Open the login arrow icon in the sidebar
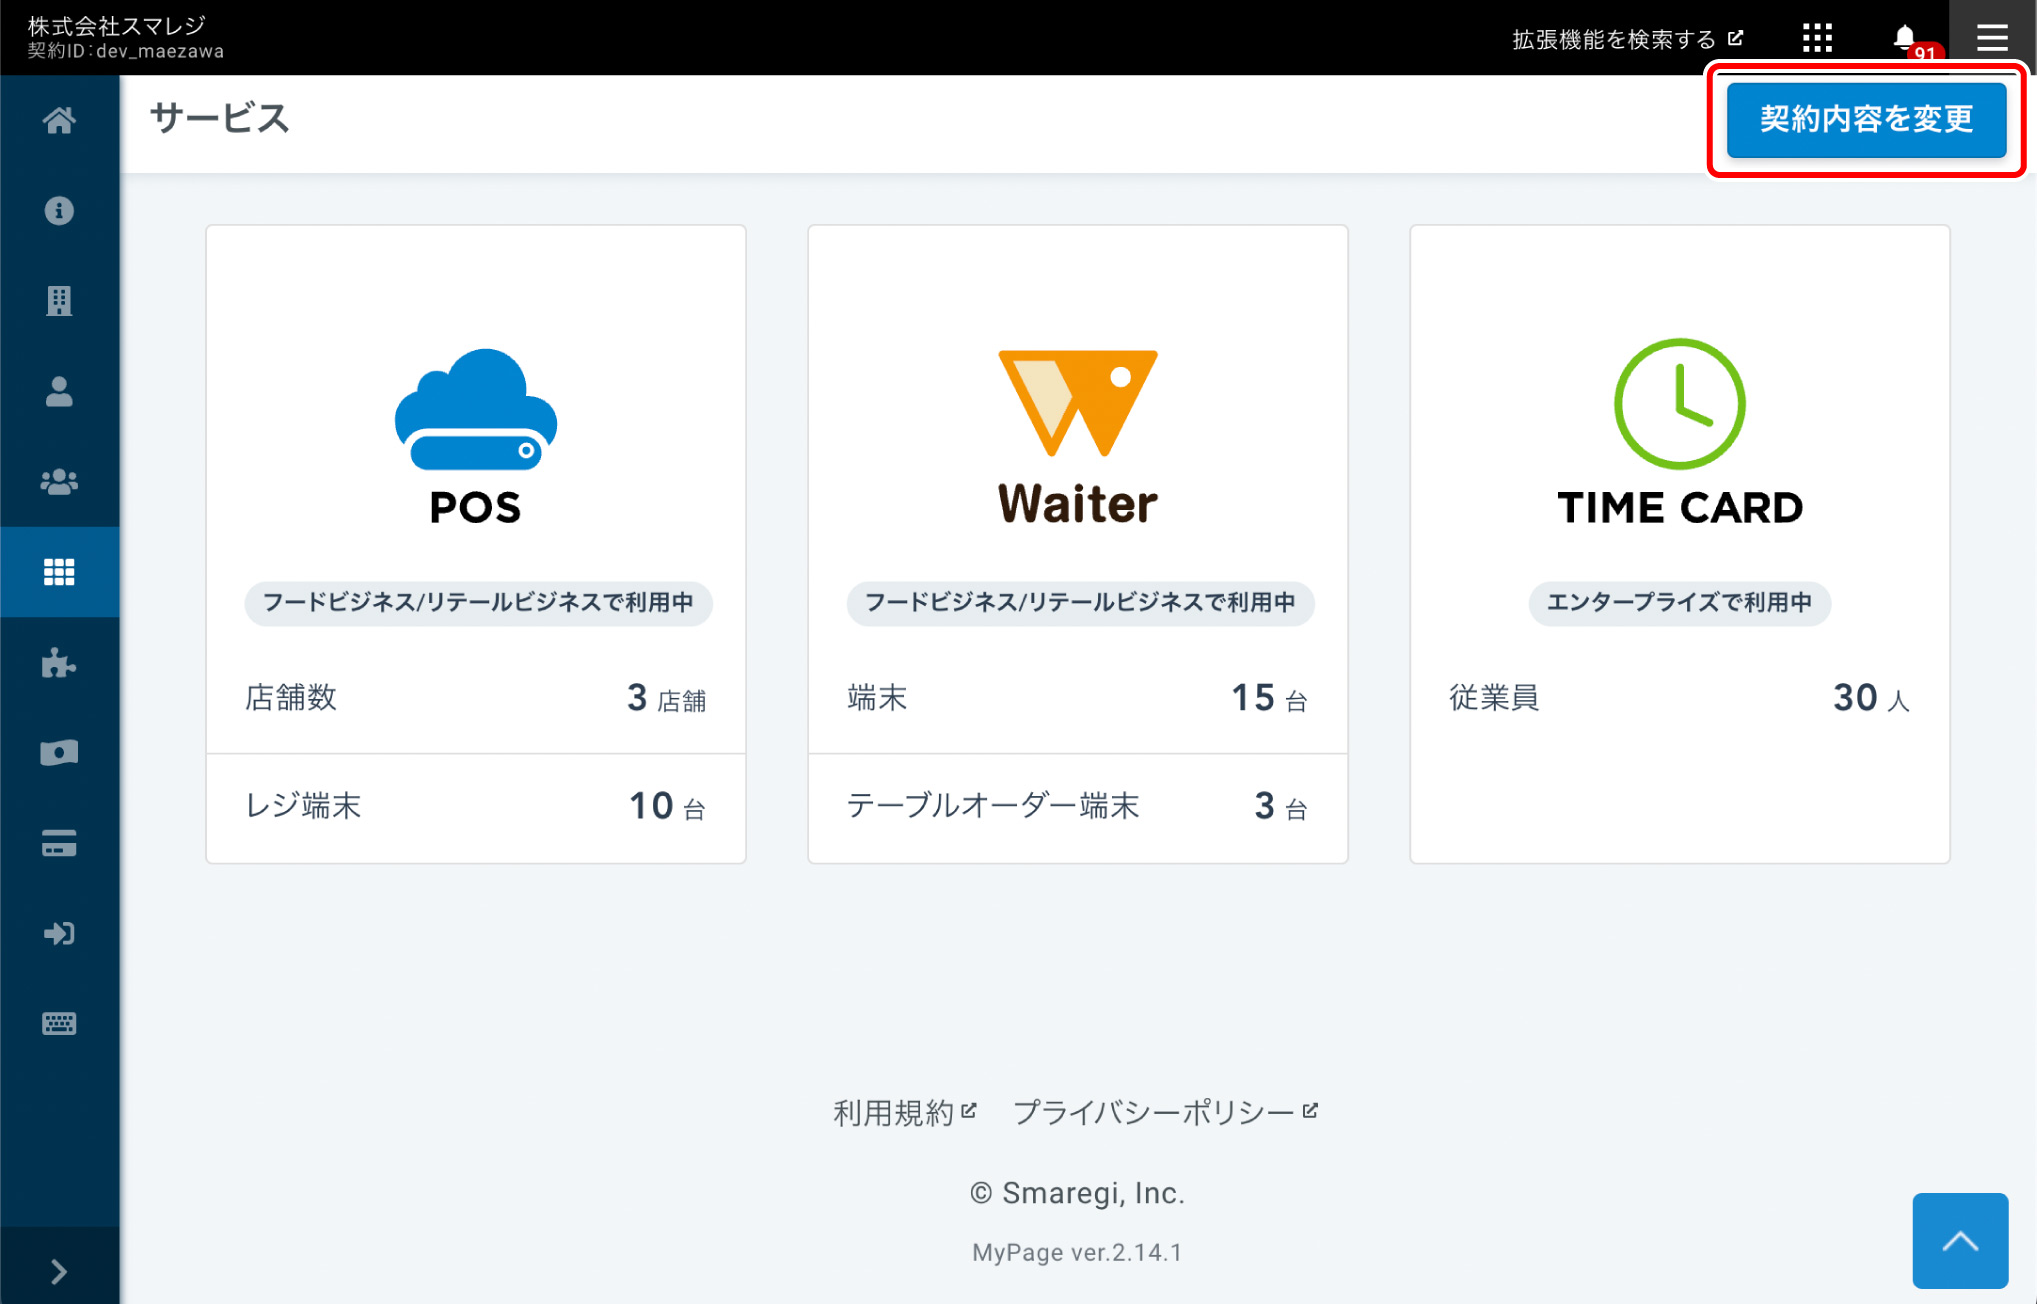The width and height of the screenshot is (2037, 1304). pyautogui.click(x=59, y=933)
